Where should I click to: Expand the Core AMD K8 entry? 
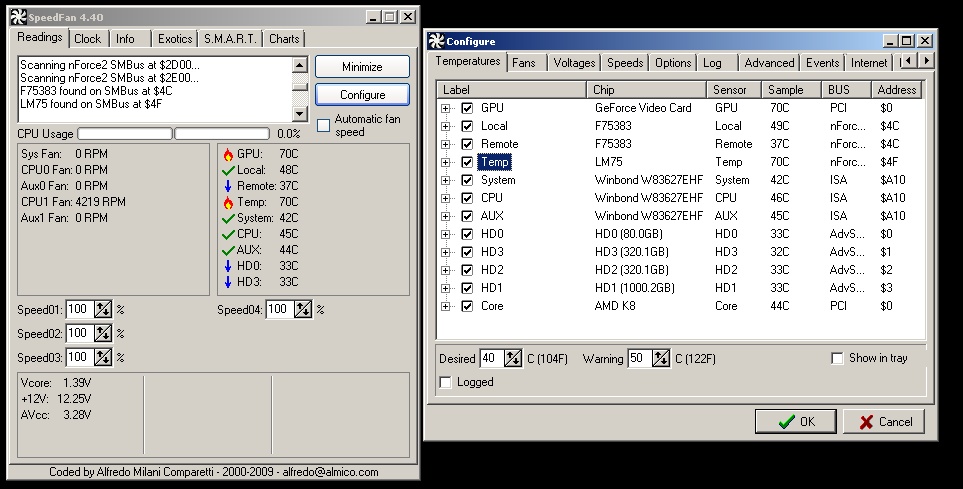(x=445, y=306)
